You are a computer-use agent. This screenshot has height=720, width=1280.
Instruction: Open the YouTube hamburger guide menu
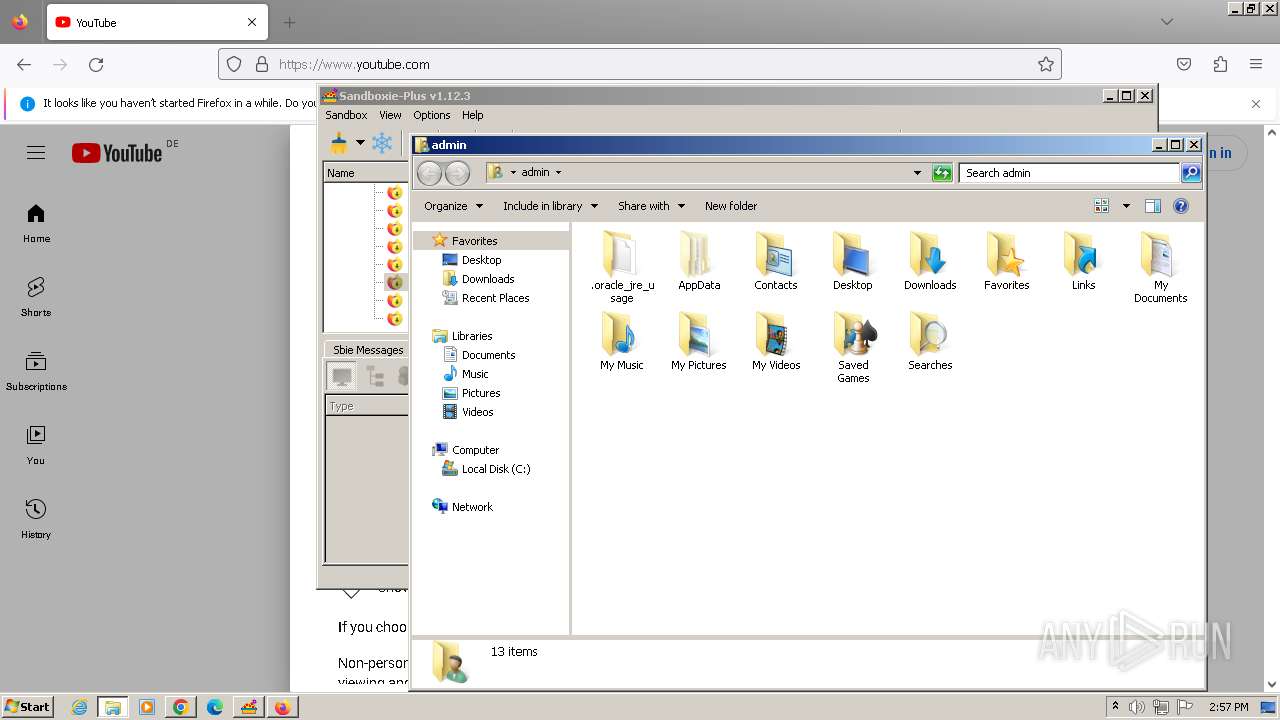36,152
